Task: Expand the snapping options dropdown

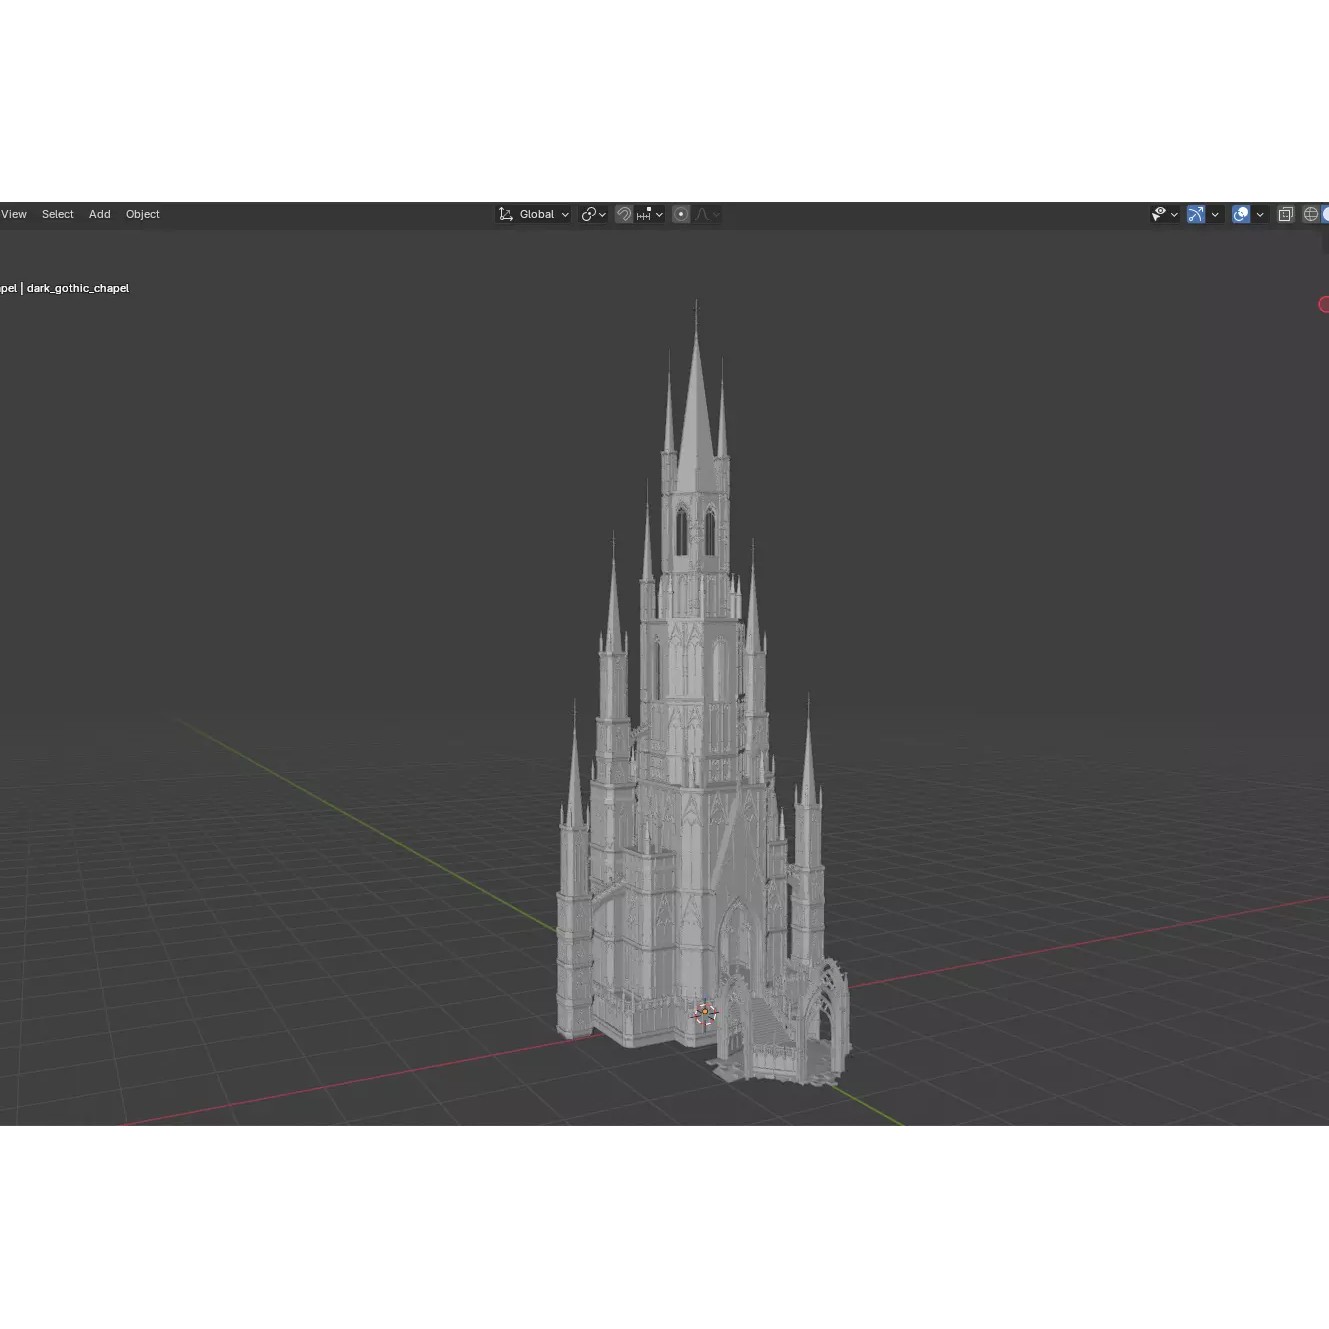Action: 659,214
